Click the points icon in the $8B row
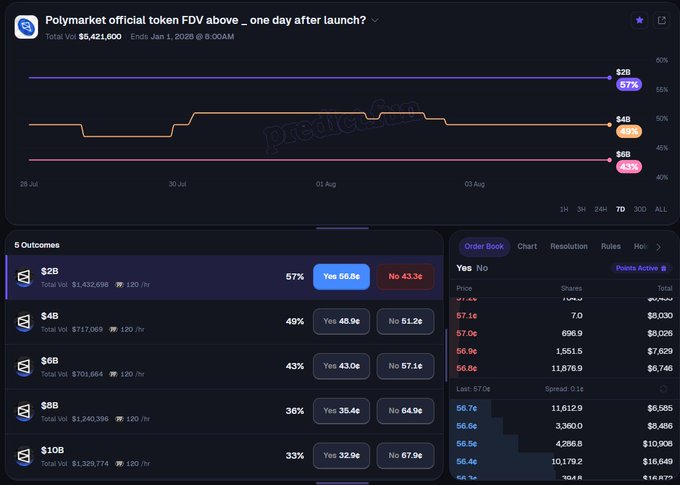Screen dimensions: 680x485 [119, 419]
